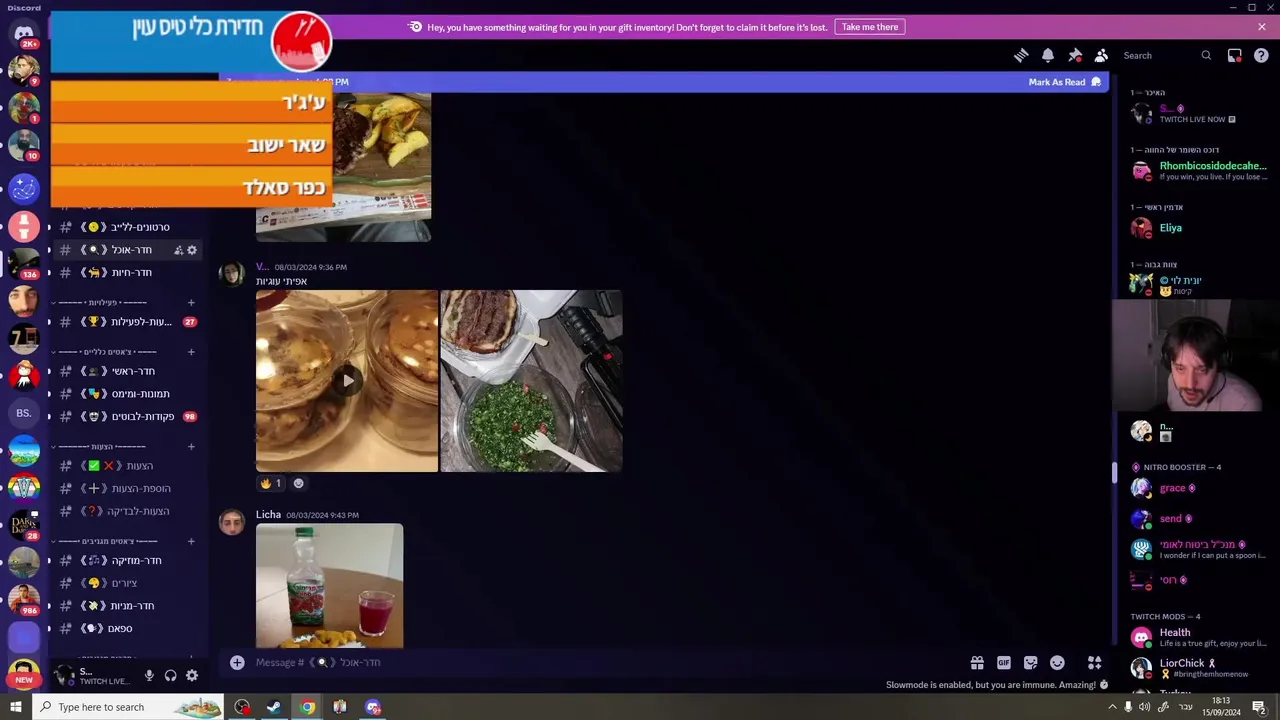This screenshot has width=1280, height=720.
Task: Collapse the הצעות category
Action: click(x=102, y=447)
